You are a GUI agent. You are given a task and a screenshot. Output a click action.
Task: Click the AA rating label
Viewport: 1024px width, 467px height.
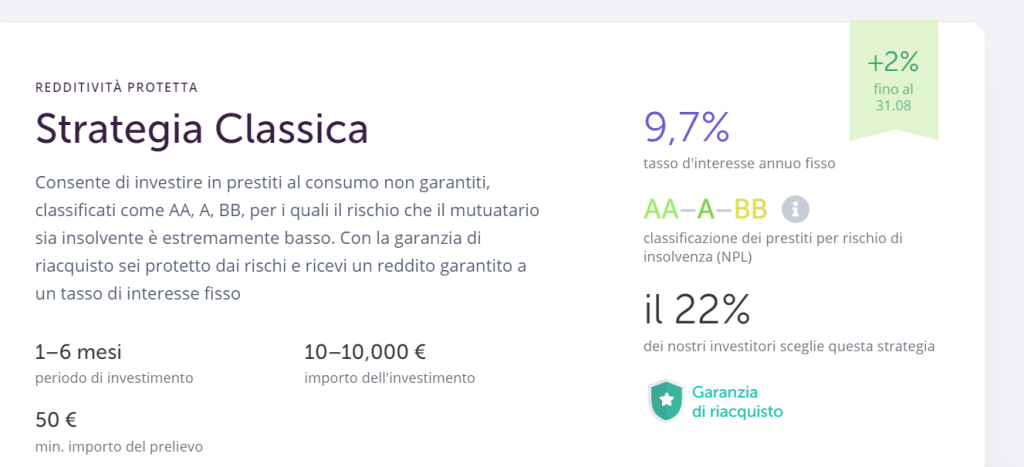point(662,209)
